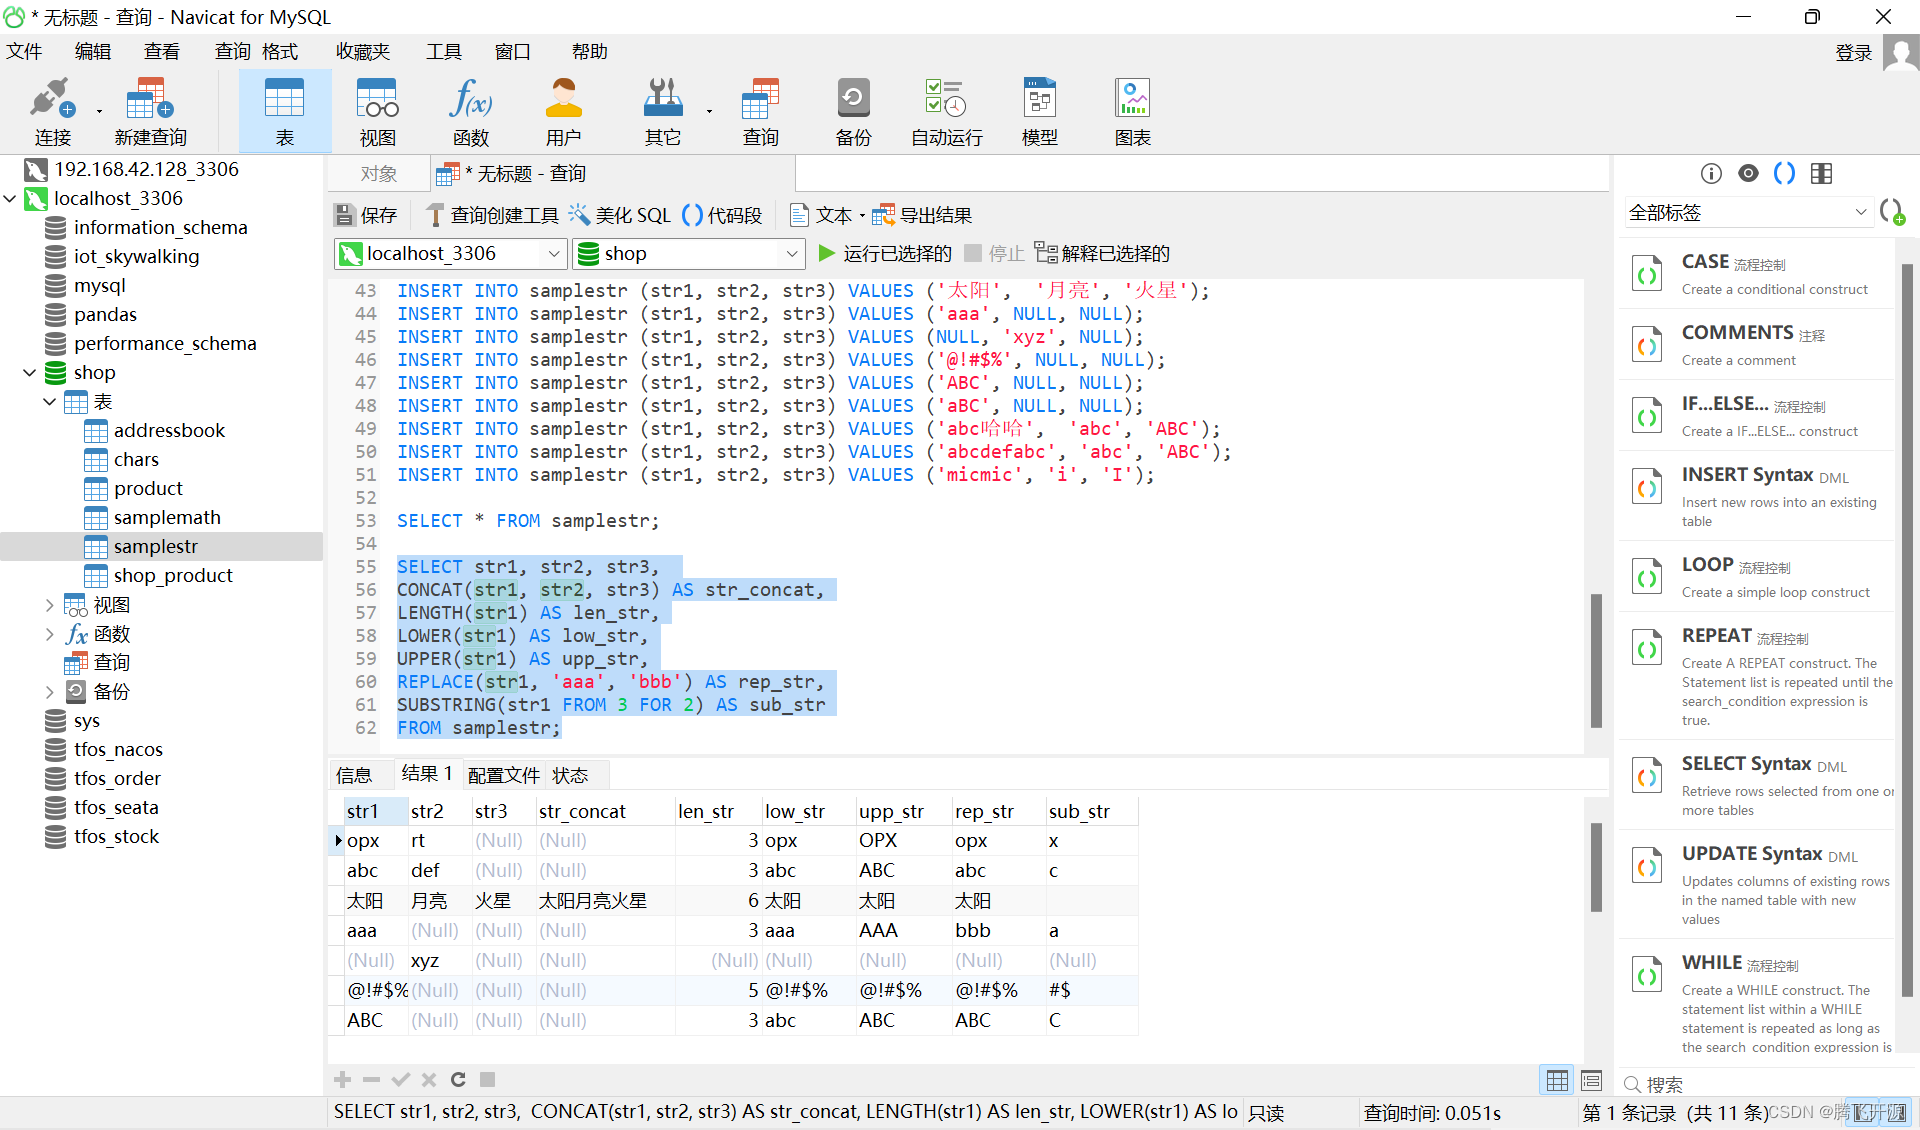1920x1130 pixels.
Task: Click the user avatar icon
Action: [1900, 52]
